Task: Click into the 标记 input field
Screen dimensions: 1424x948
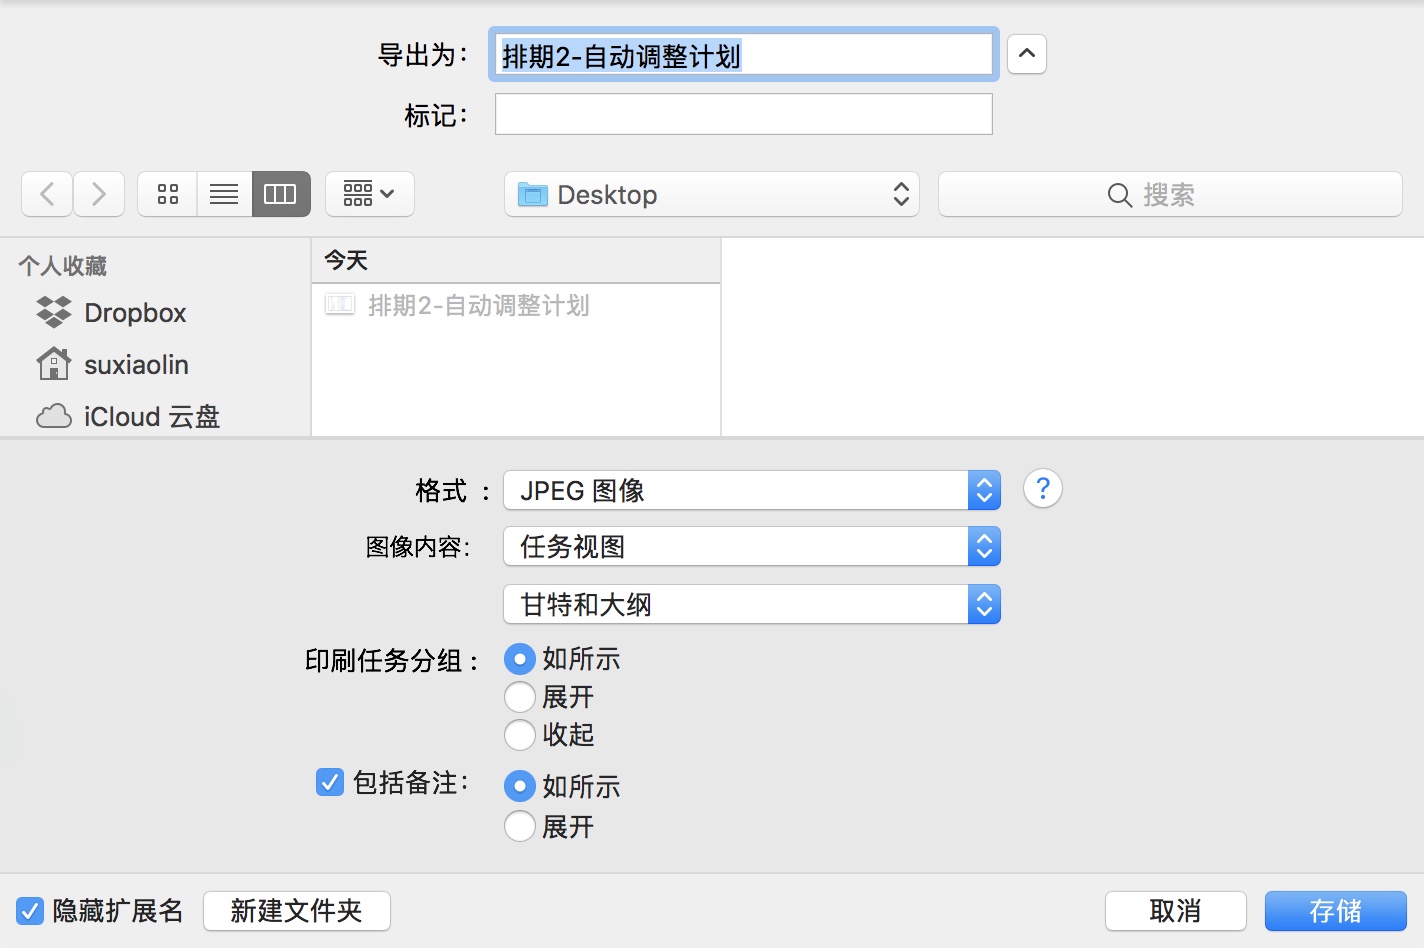Action: tap(744, 114)
